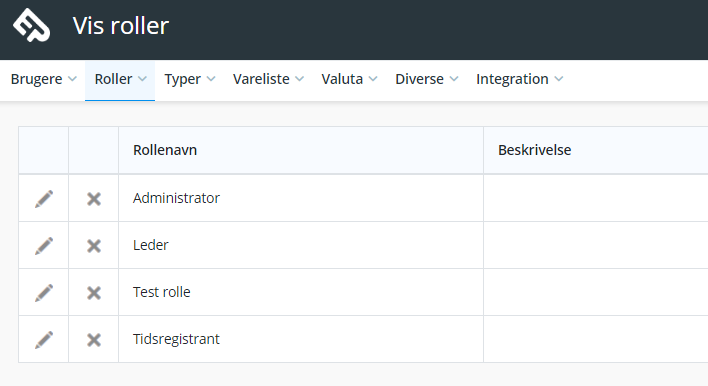Open the Typer dropdown
Screen dimensions: 708x386
(x=190, y=79)
